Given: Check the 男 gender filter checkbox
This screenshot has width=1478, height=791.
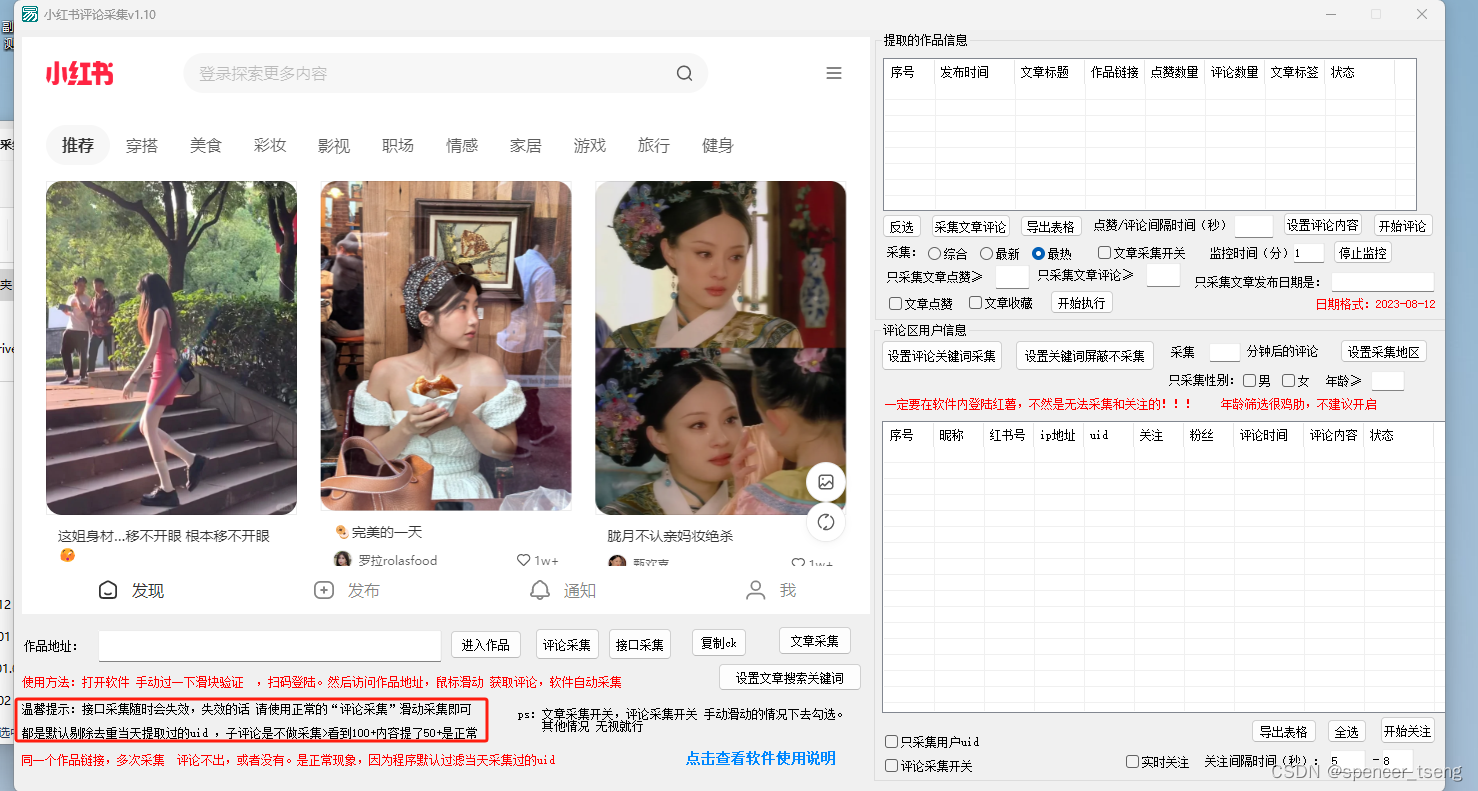Looking at the screenshot, I should (x=1247, y=381).
